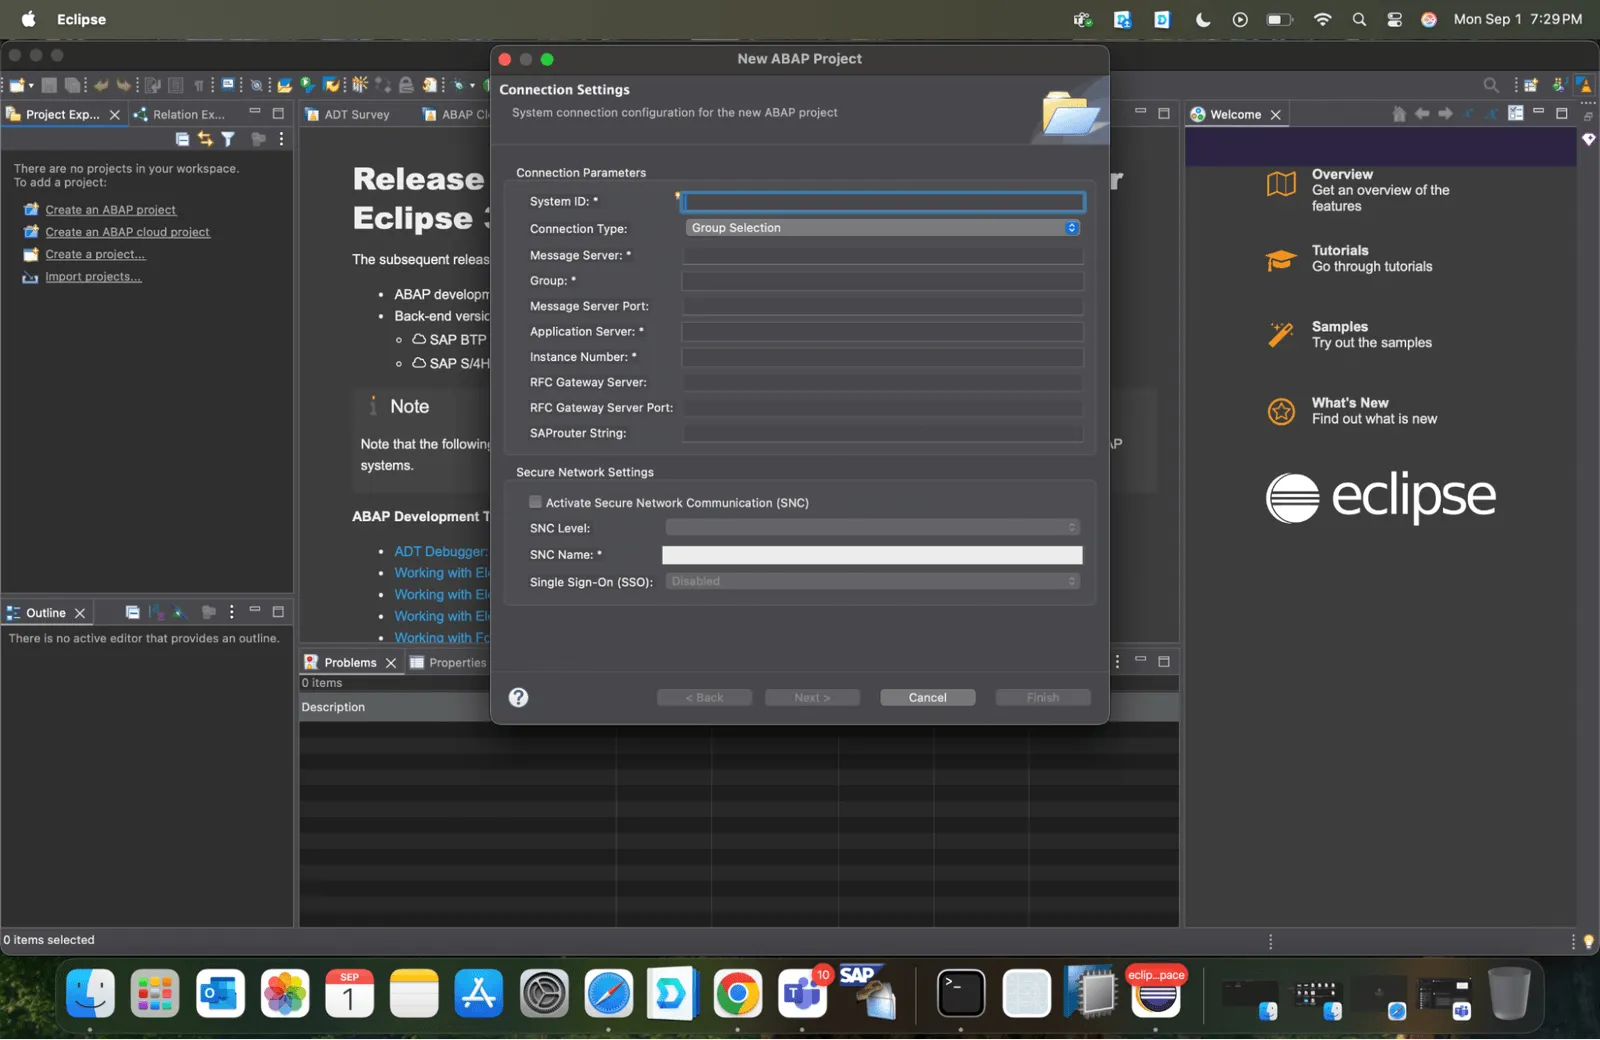Click the SAProuter String field

883,433
